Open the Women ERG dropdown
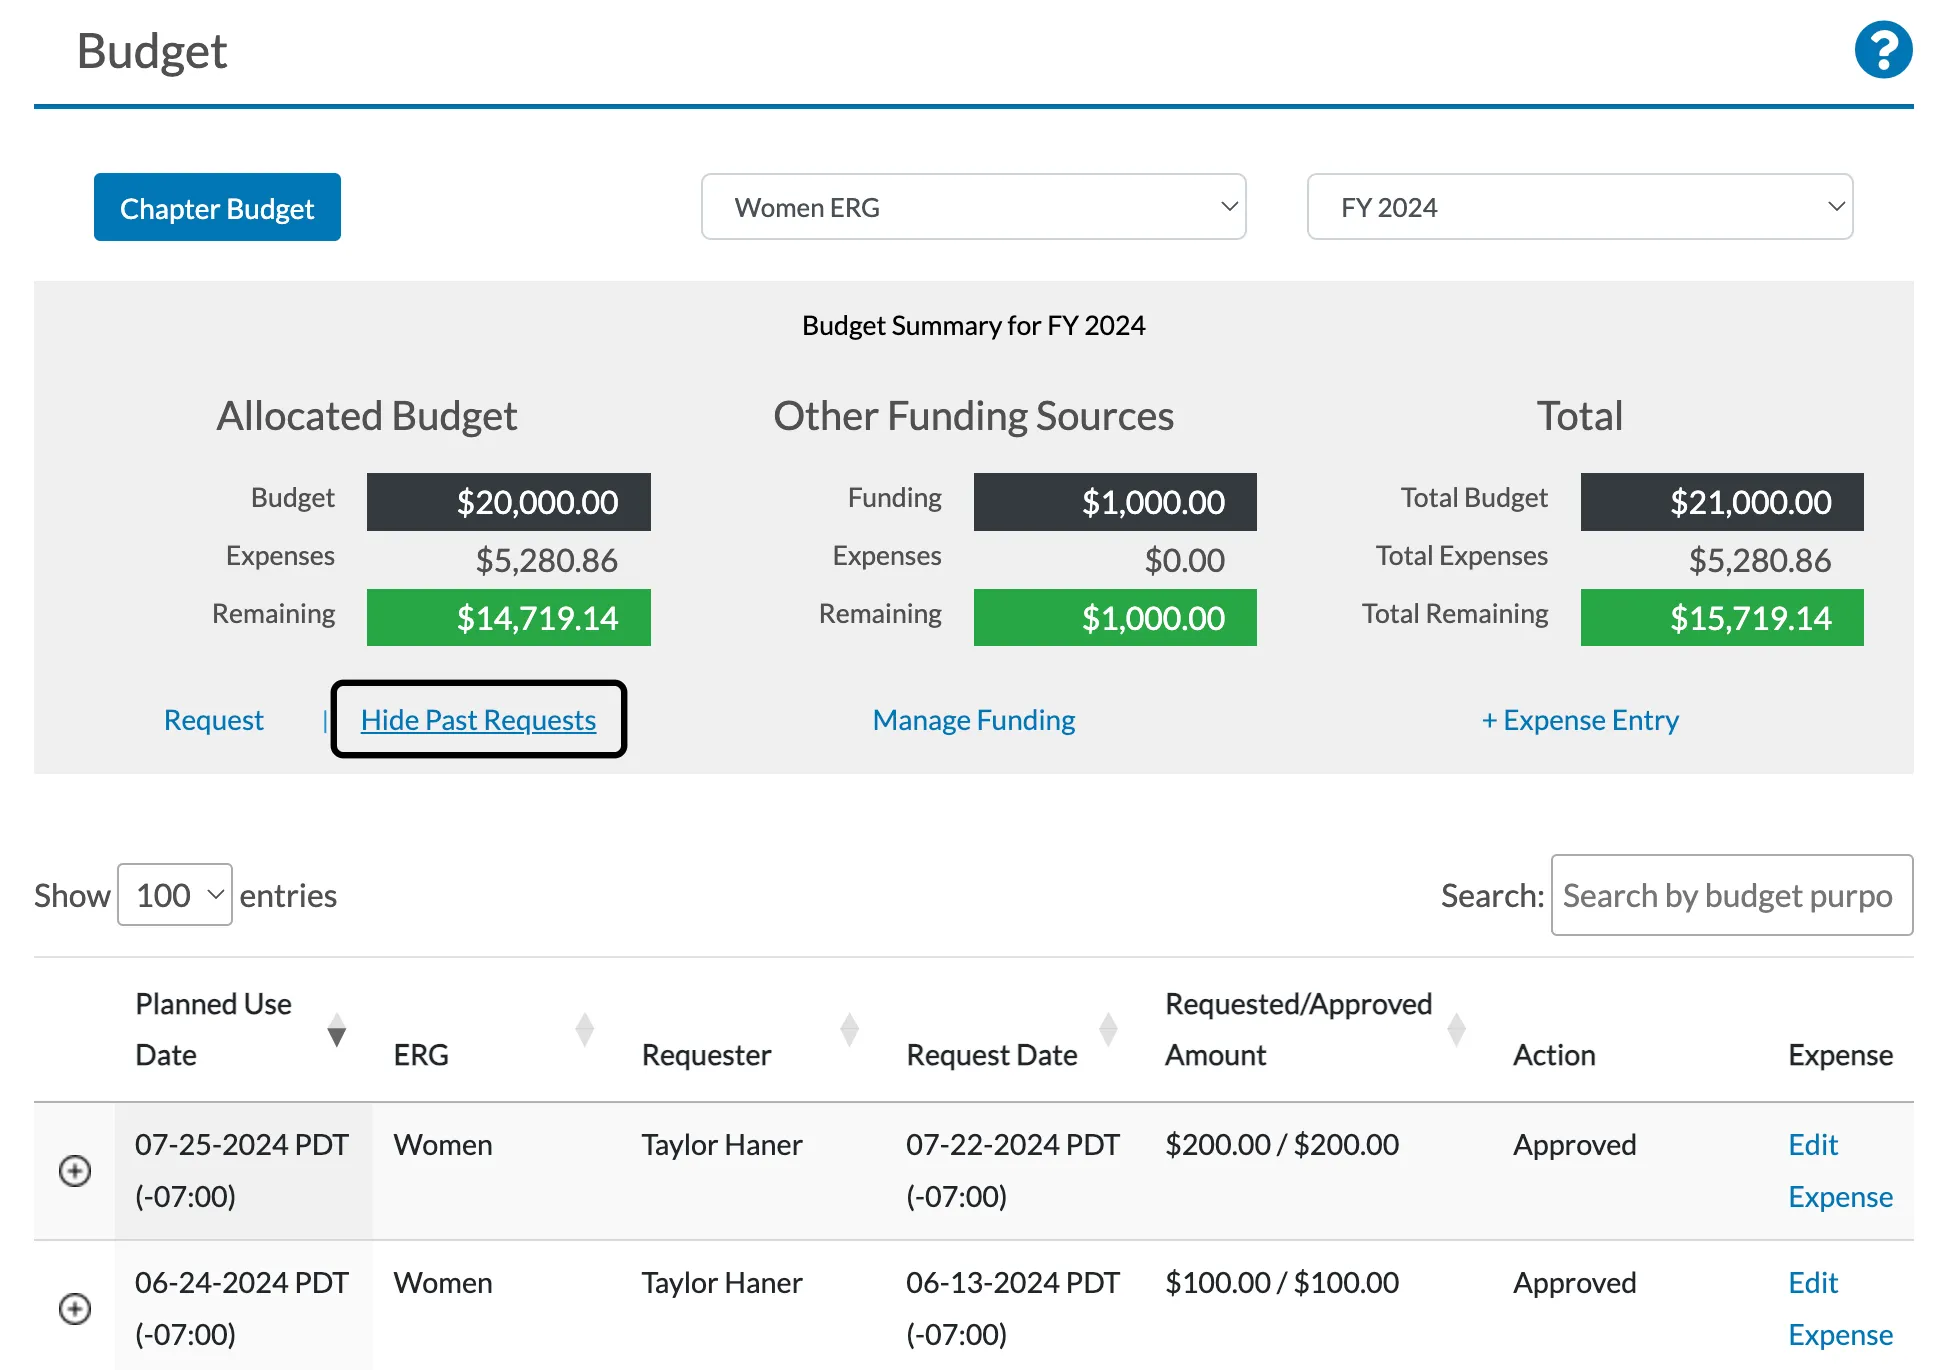This screenshot has height=1370, width=1956. (x=974, y=207)
